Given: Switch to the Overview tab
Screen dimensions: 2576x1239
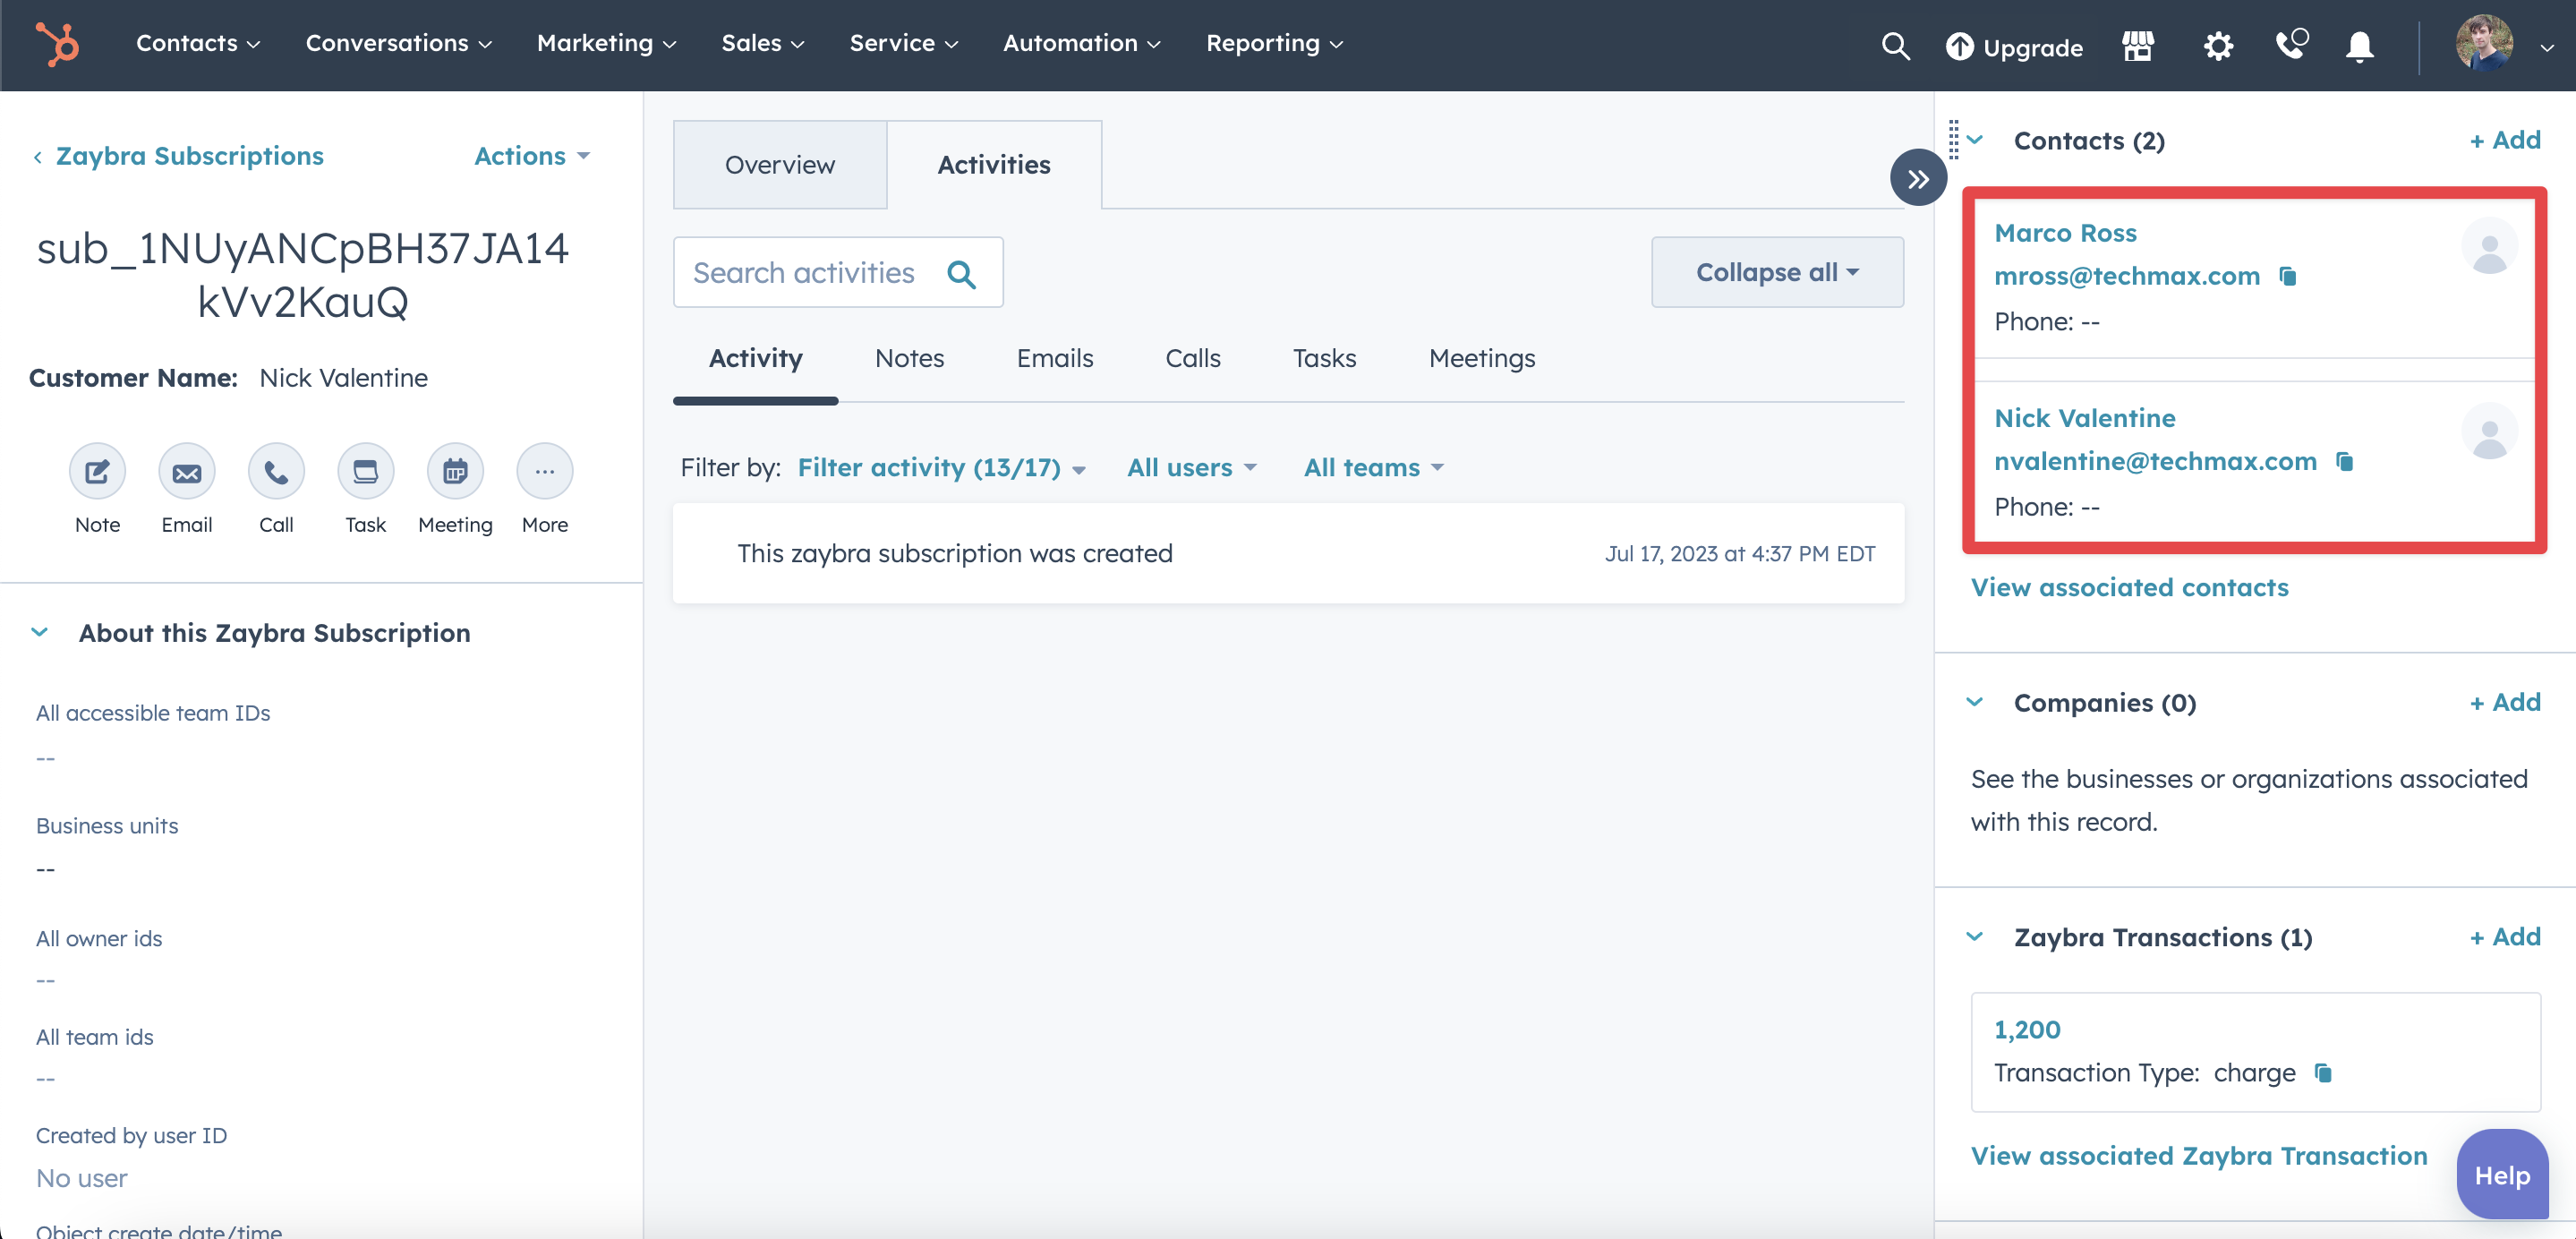Looking at the screenshot, I should [x=780, y=165].
